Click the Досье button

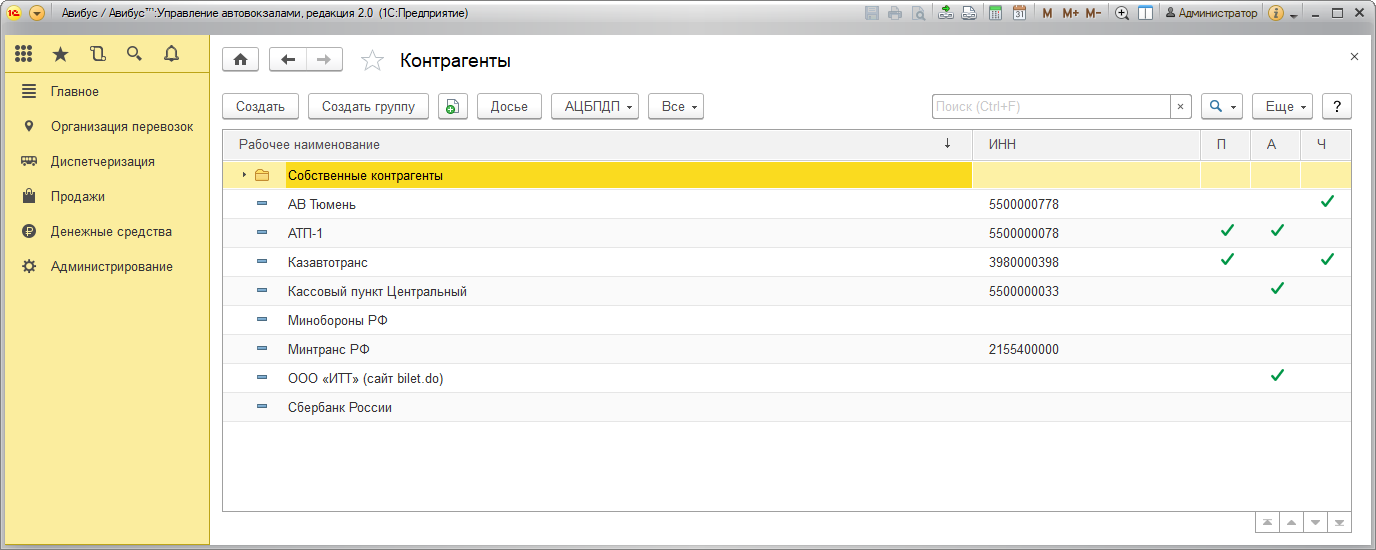tap(509, 106)
